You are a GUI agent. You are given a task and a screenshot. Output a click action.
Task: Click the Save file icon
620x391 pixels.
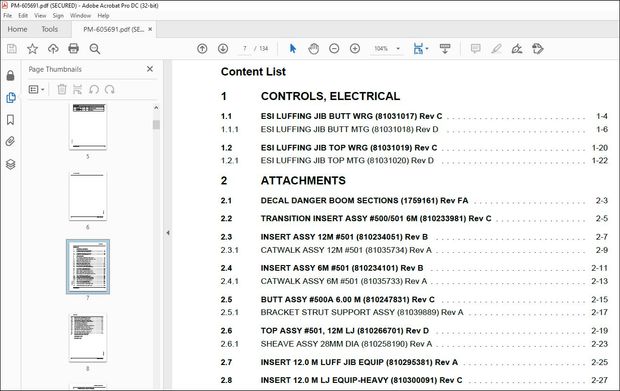[12, 49]
